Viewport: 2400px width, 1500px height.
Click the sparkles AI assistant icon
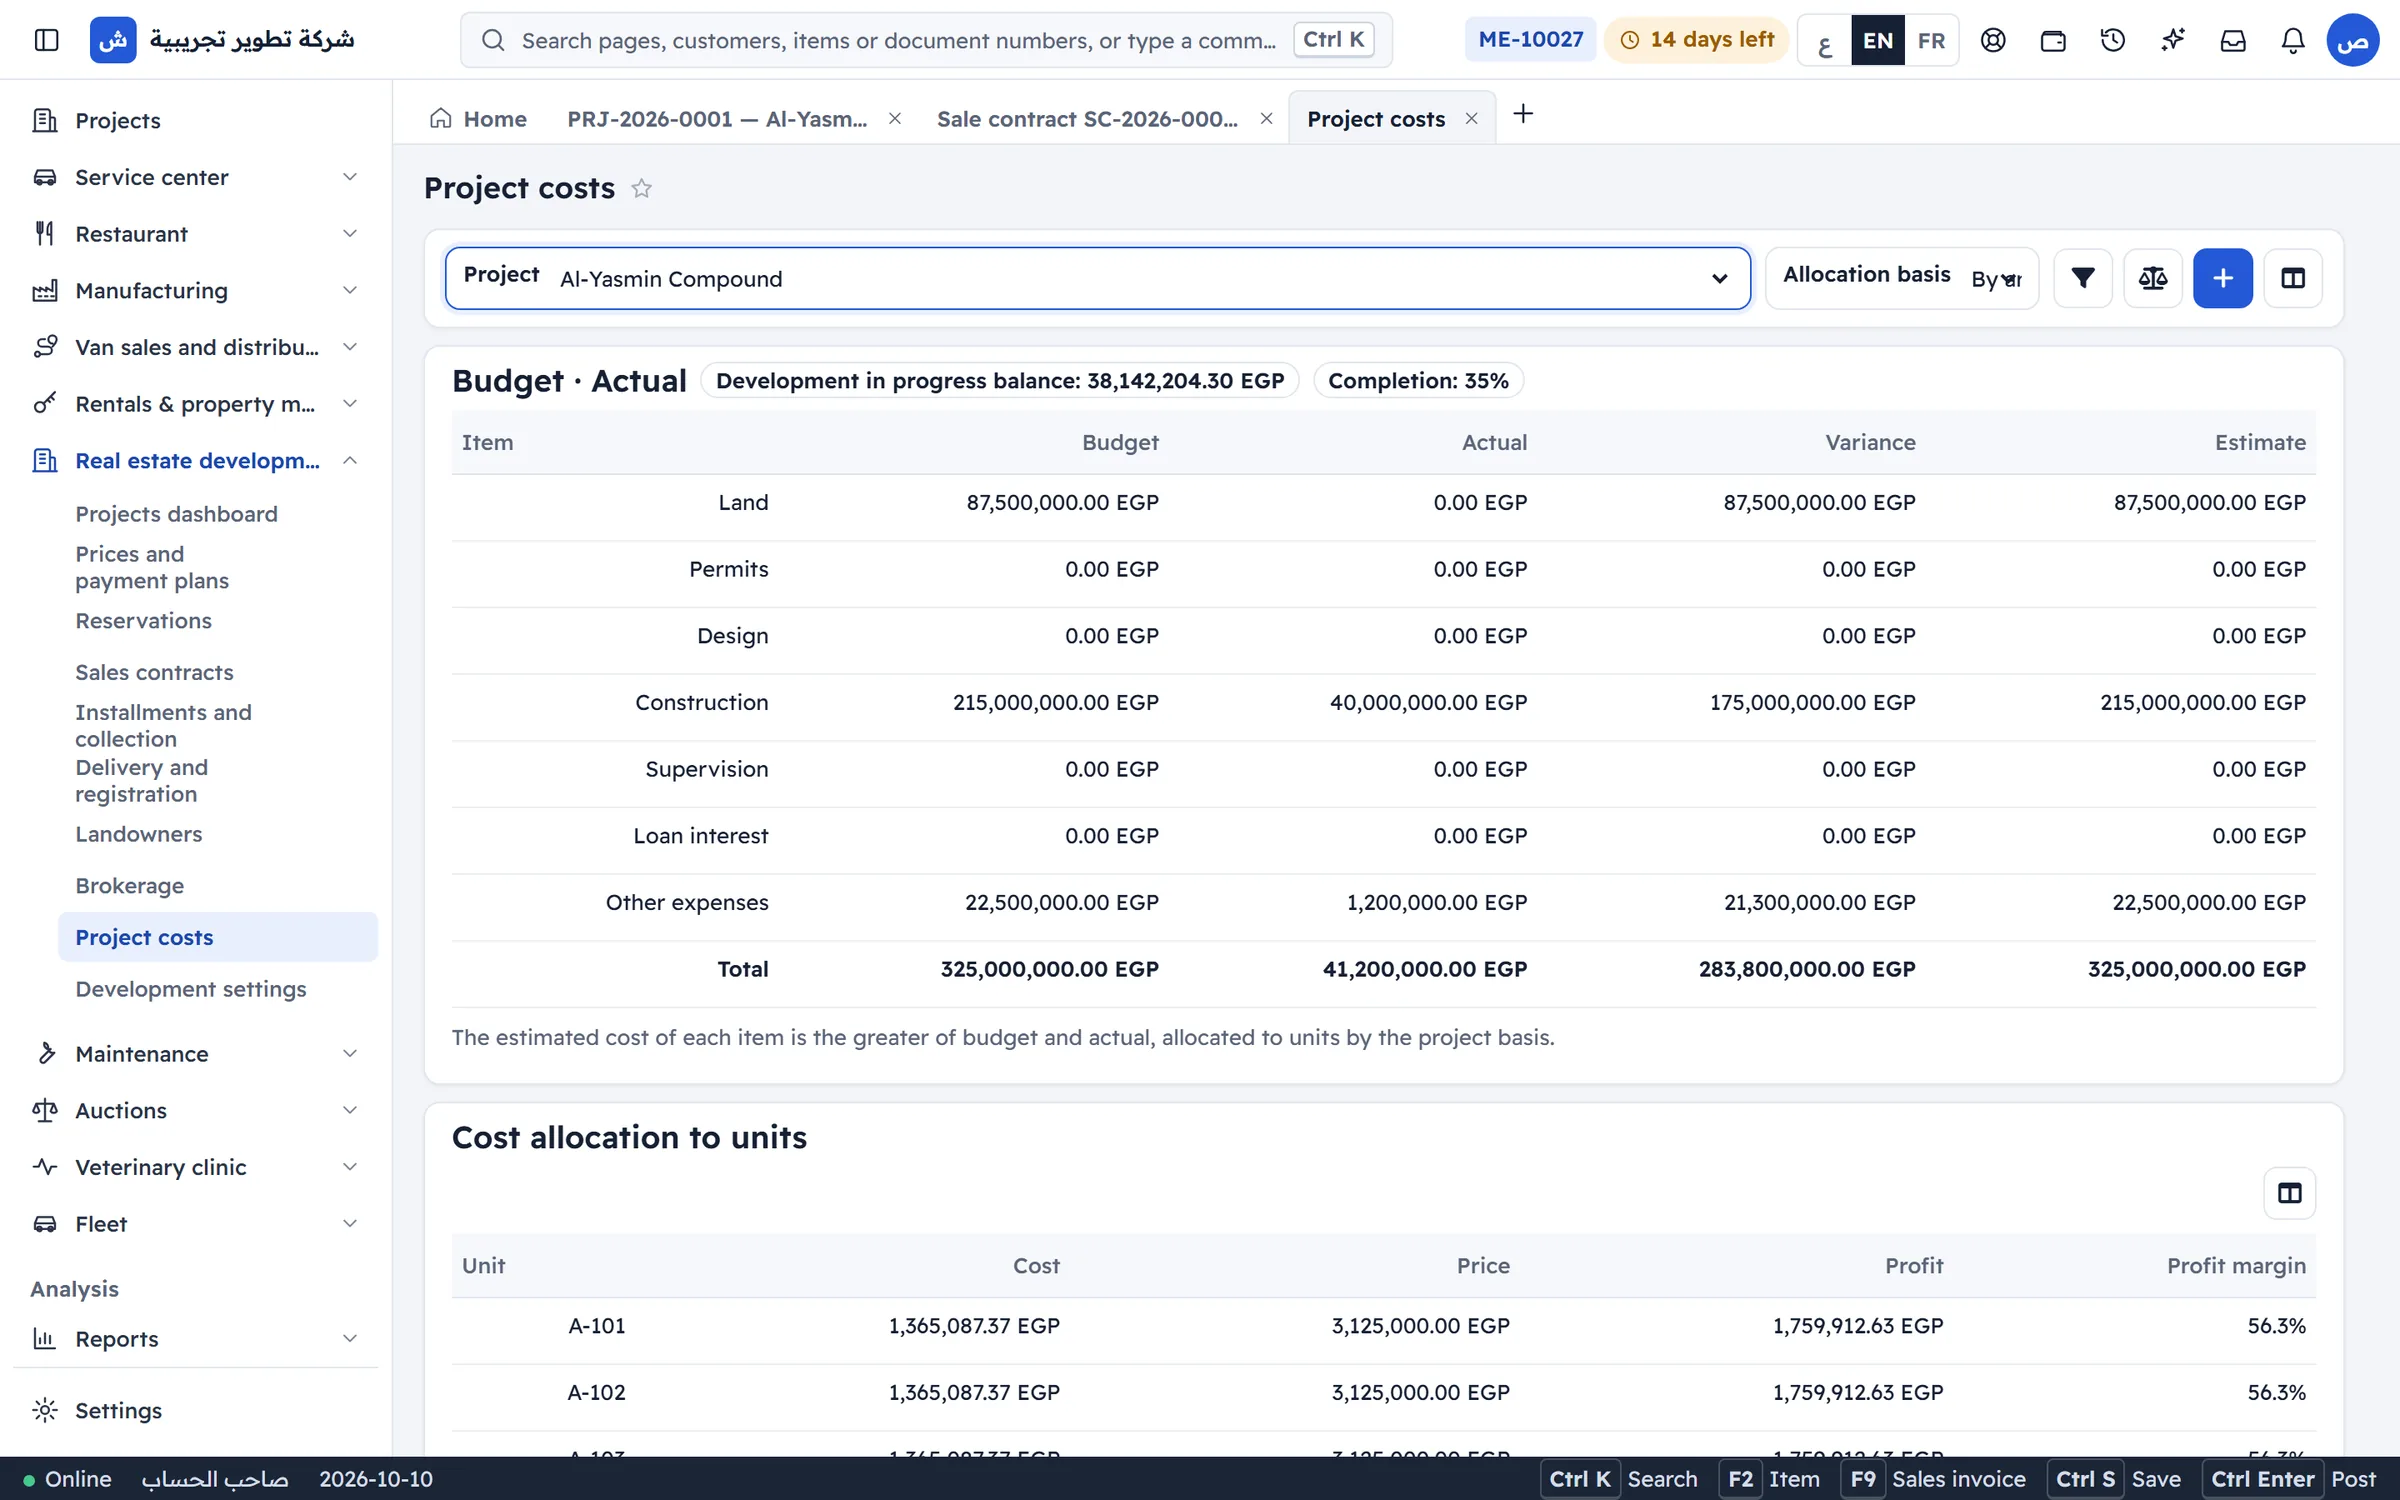(x=2173, y=40)
